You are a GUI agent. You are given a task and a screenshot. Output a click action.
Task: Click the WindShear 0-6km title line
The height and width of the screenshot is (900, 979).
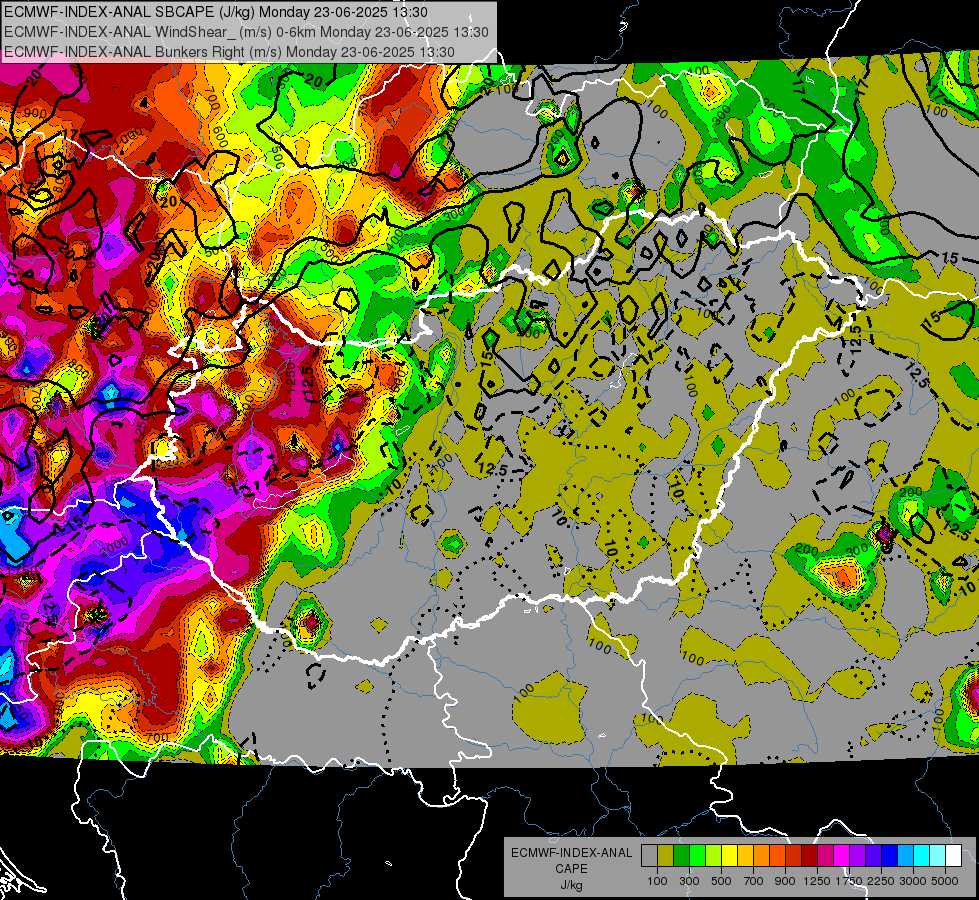pyautogui.click(x=246, y=32)
